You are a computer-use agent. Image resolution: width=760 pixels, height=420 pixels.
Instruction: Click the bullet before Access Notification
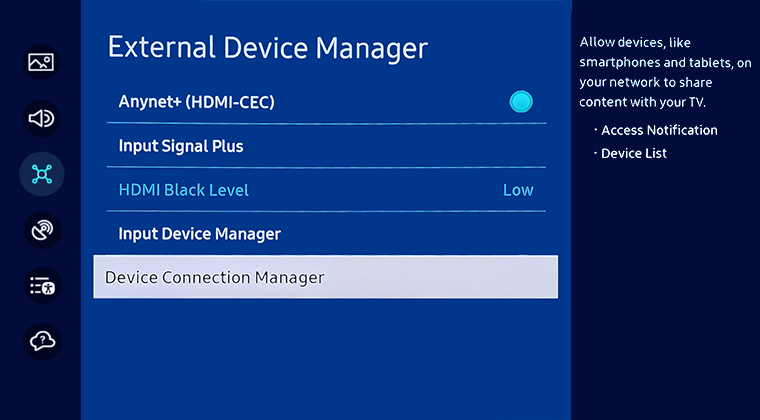click(594, 130)
